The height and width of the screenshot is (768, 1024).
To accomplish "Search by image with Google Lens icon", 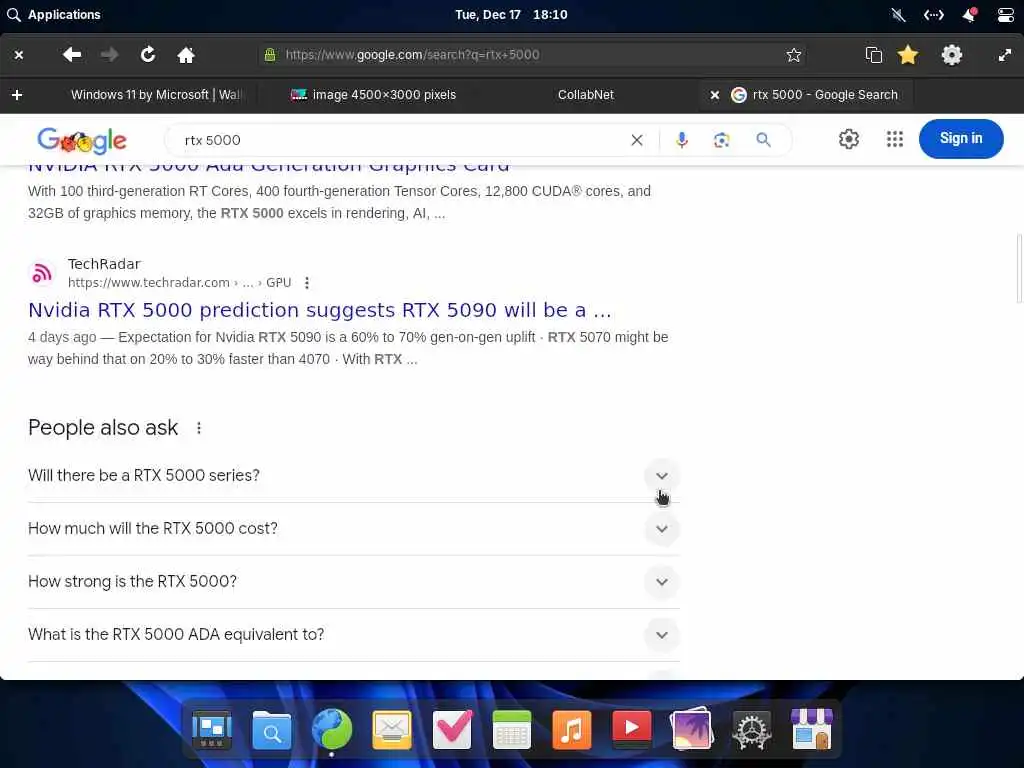I will coord(722,140).
